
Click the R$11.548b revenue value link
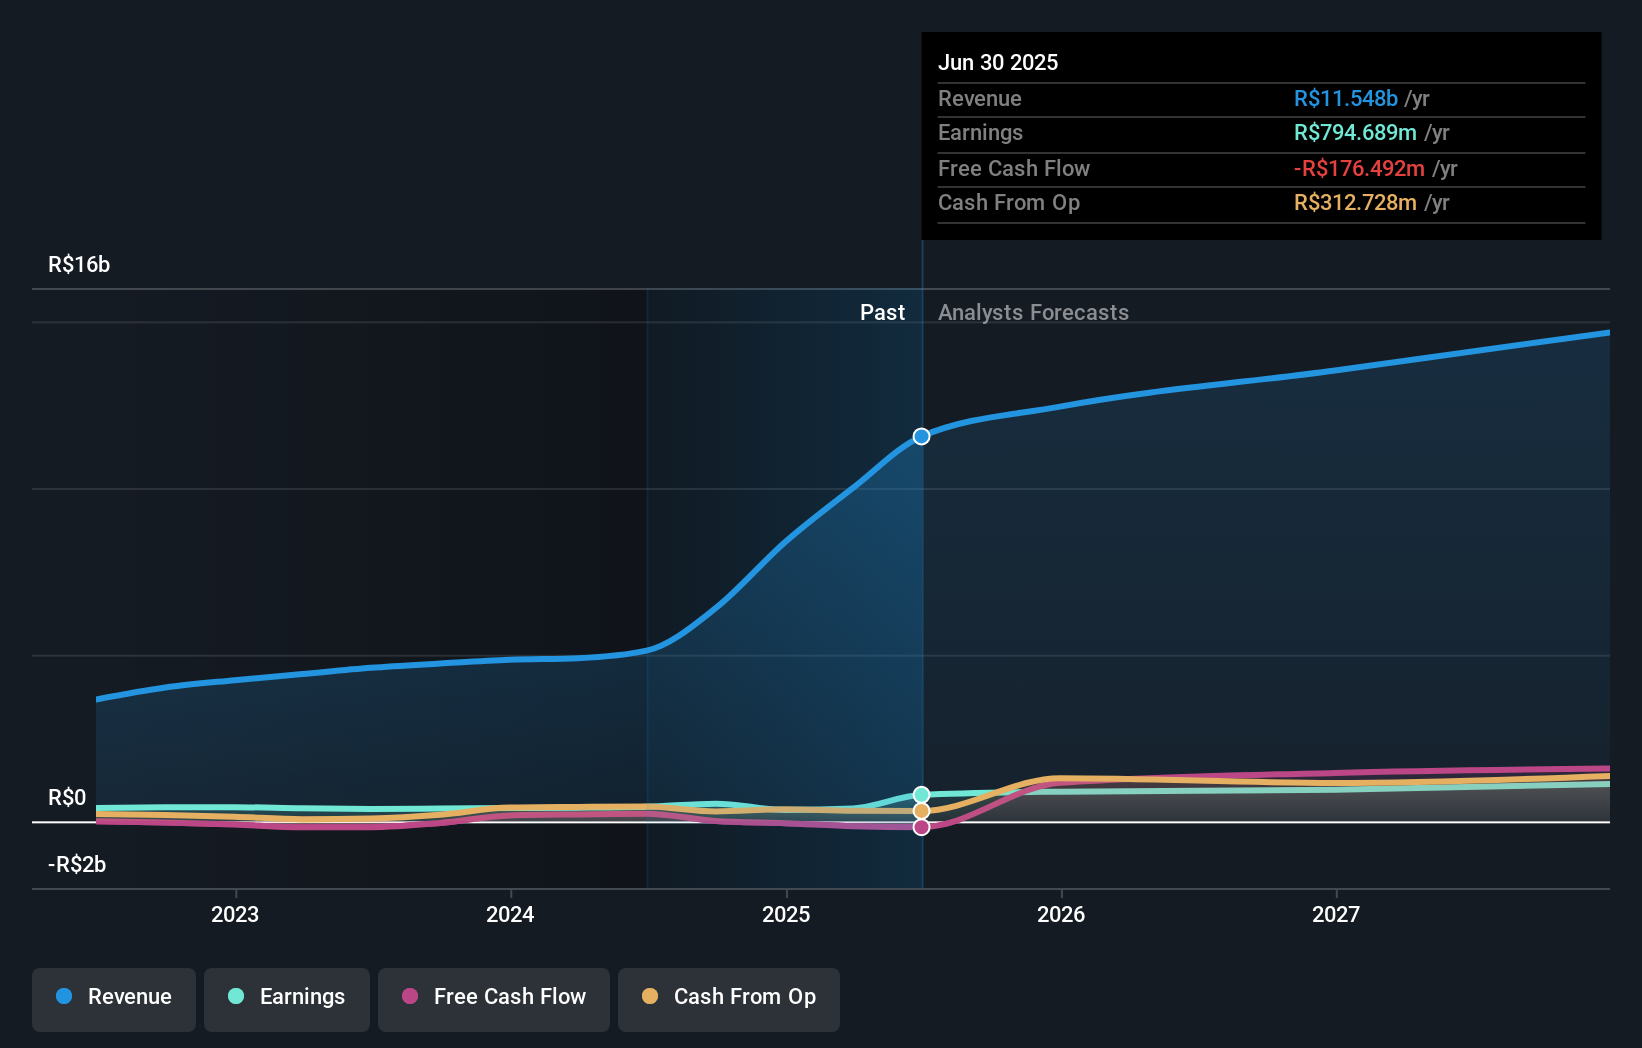click(x=1345, y=99)
